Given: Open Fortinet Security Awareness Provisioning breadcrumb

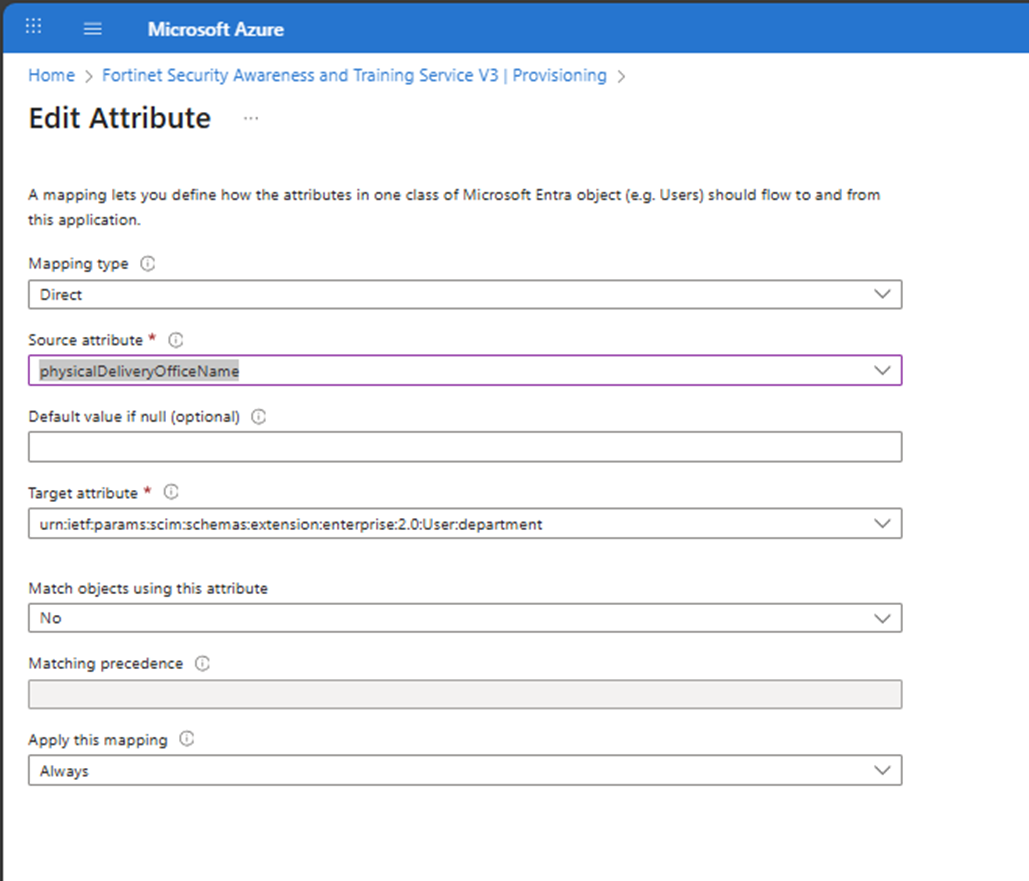Looking at the screenshot, I should click(x=354, y=75).
